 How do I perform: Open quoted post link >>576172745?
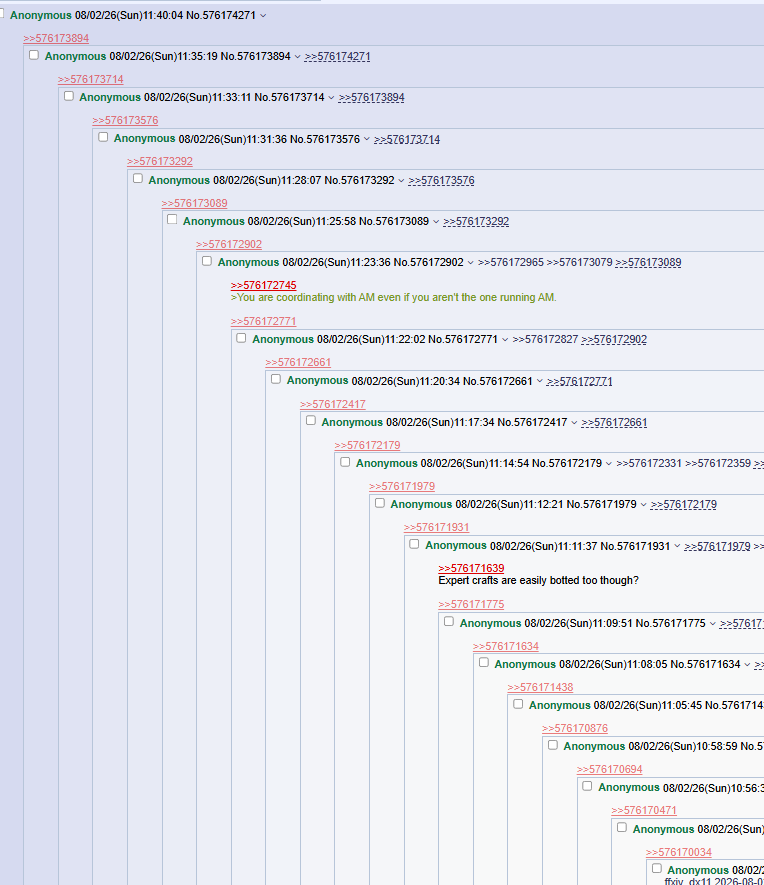click(x=264, y=285)
